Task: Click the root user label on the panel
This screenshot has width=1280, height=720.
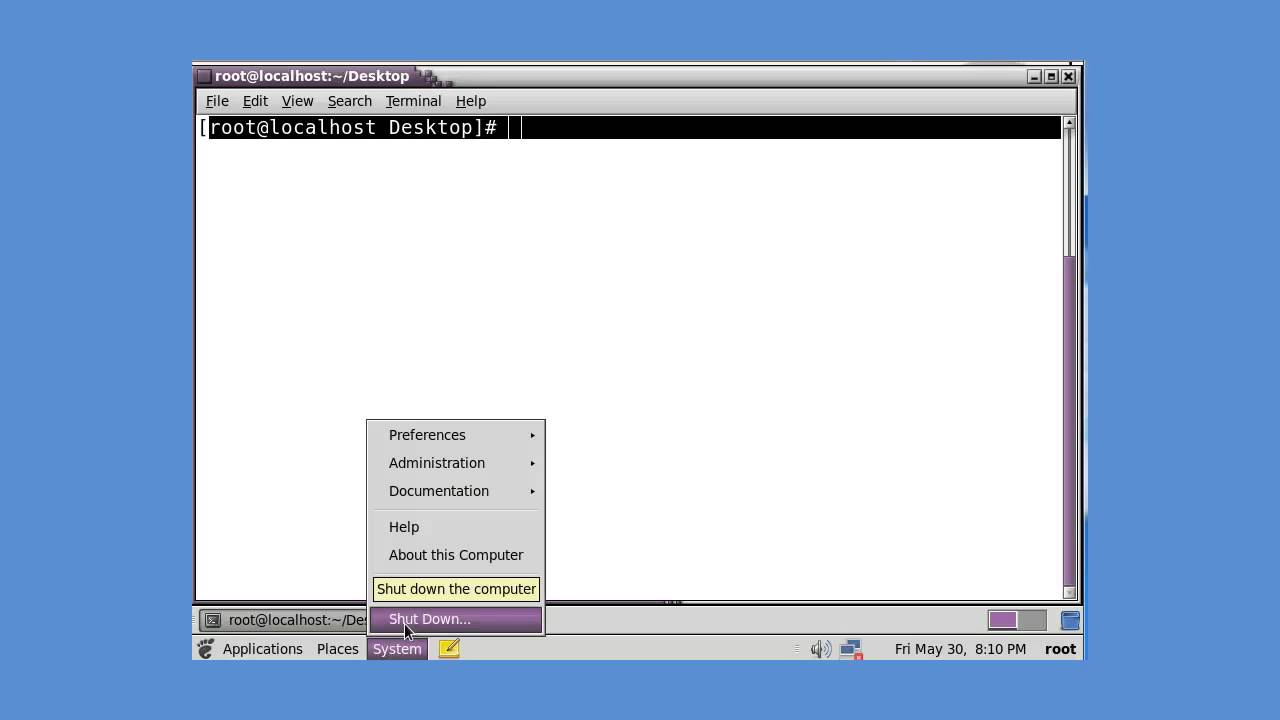Action: tap(1060, 649)
